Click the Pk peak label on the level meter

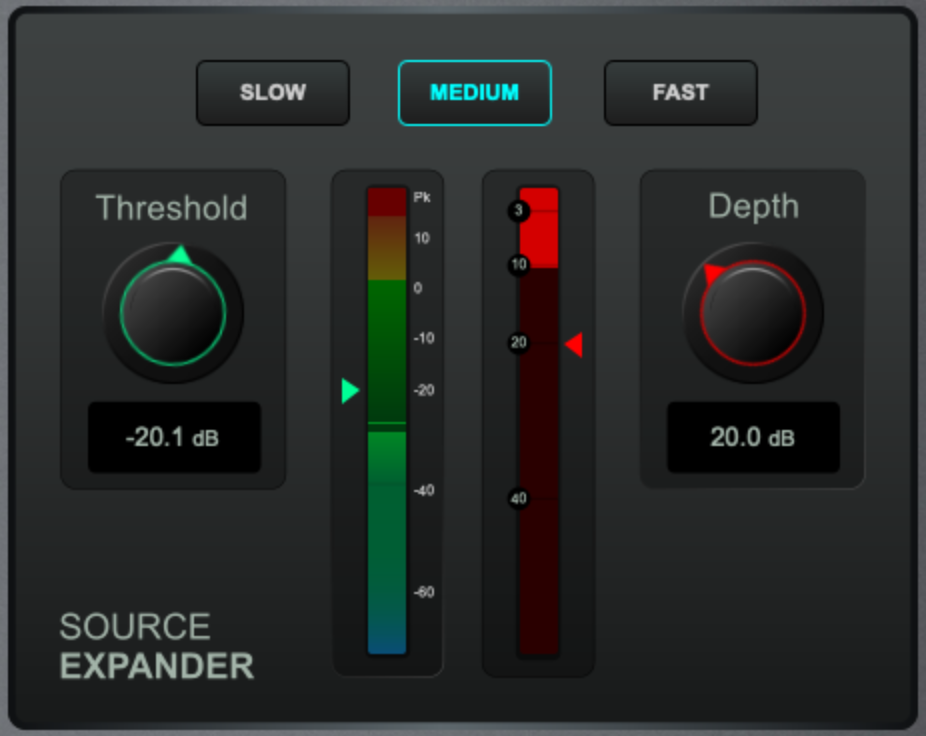point(422,198)
